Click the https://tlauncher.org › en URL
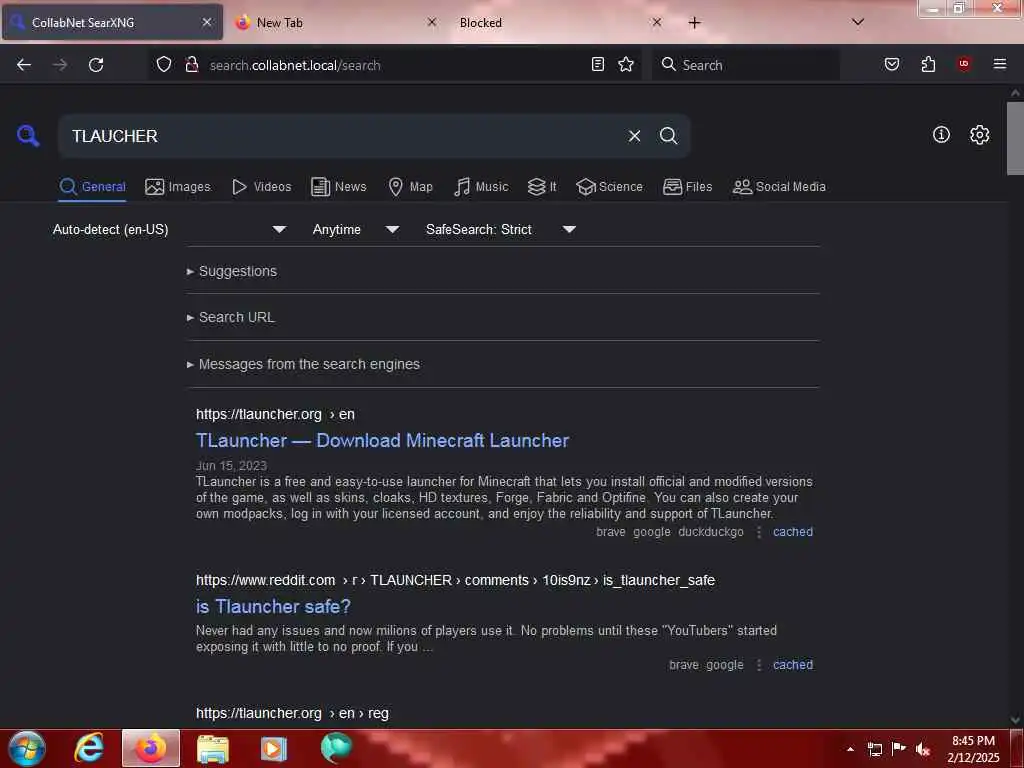Image resolution: width=1024 pixels, height=768 pixels. 275,414
